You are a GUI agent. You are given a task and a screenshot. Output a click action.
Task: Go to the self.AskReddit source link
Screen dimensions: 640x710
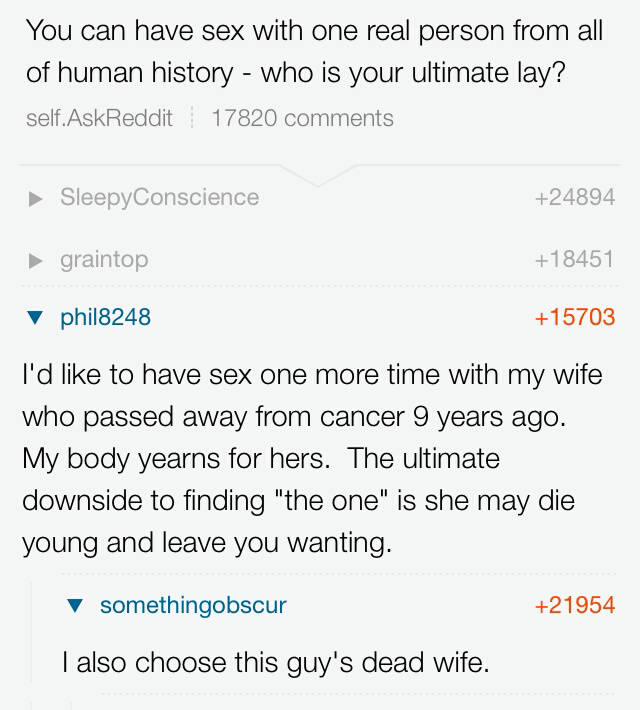[x=99, y=118]
